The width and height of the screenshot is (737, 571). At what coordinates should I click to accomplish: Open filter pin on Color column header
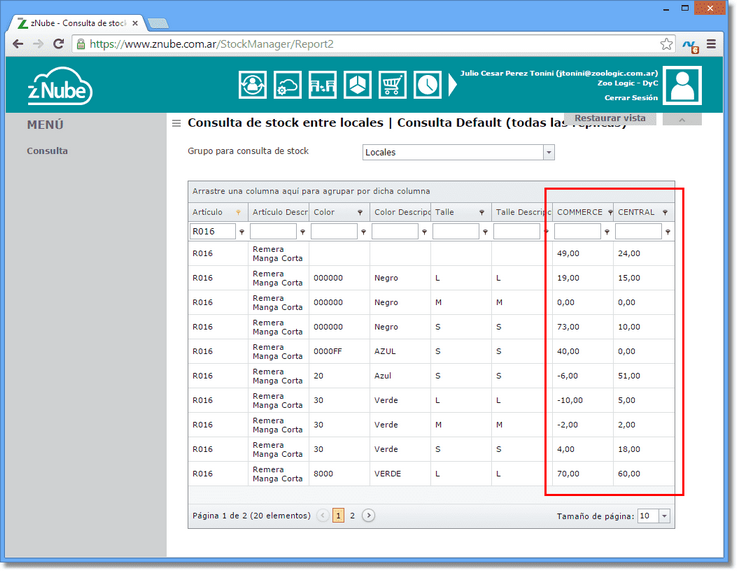click(360, 212)
